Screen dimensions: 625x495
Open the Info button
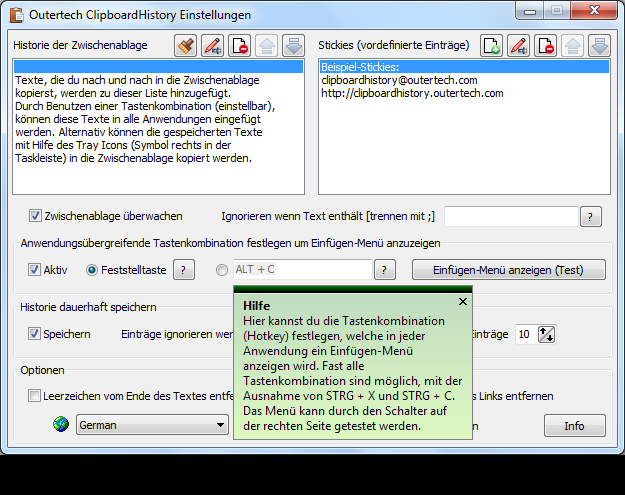pyautogui.click(x=574, y=426)
